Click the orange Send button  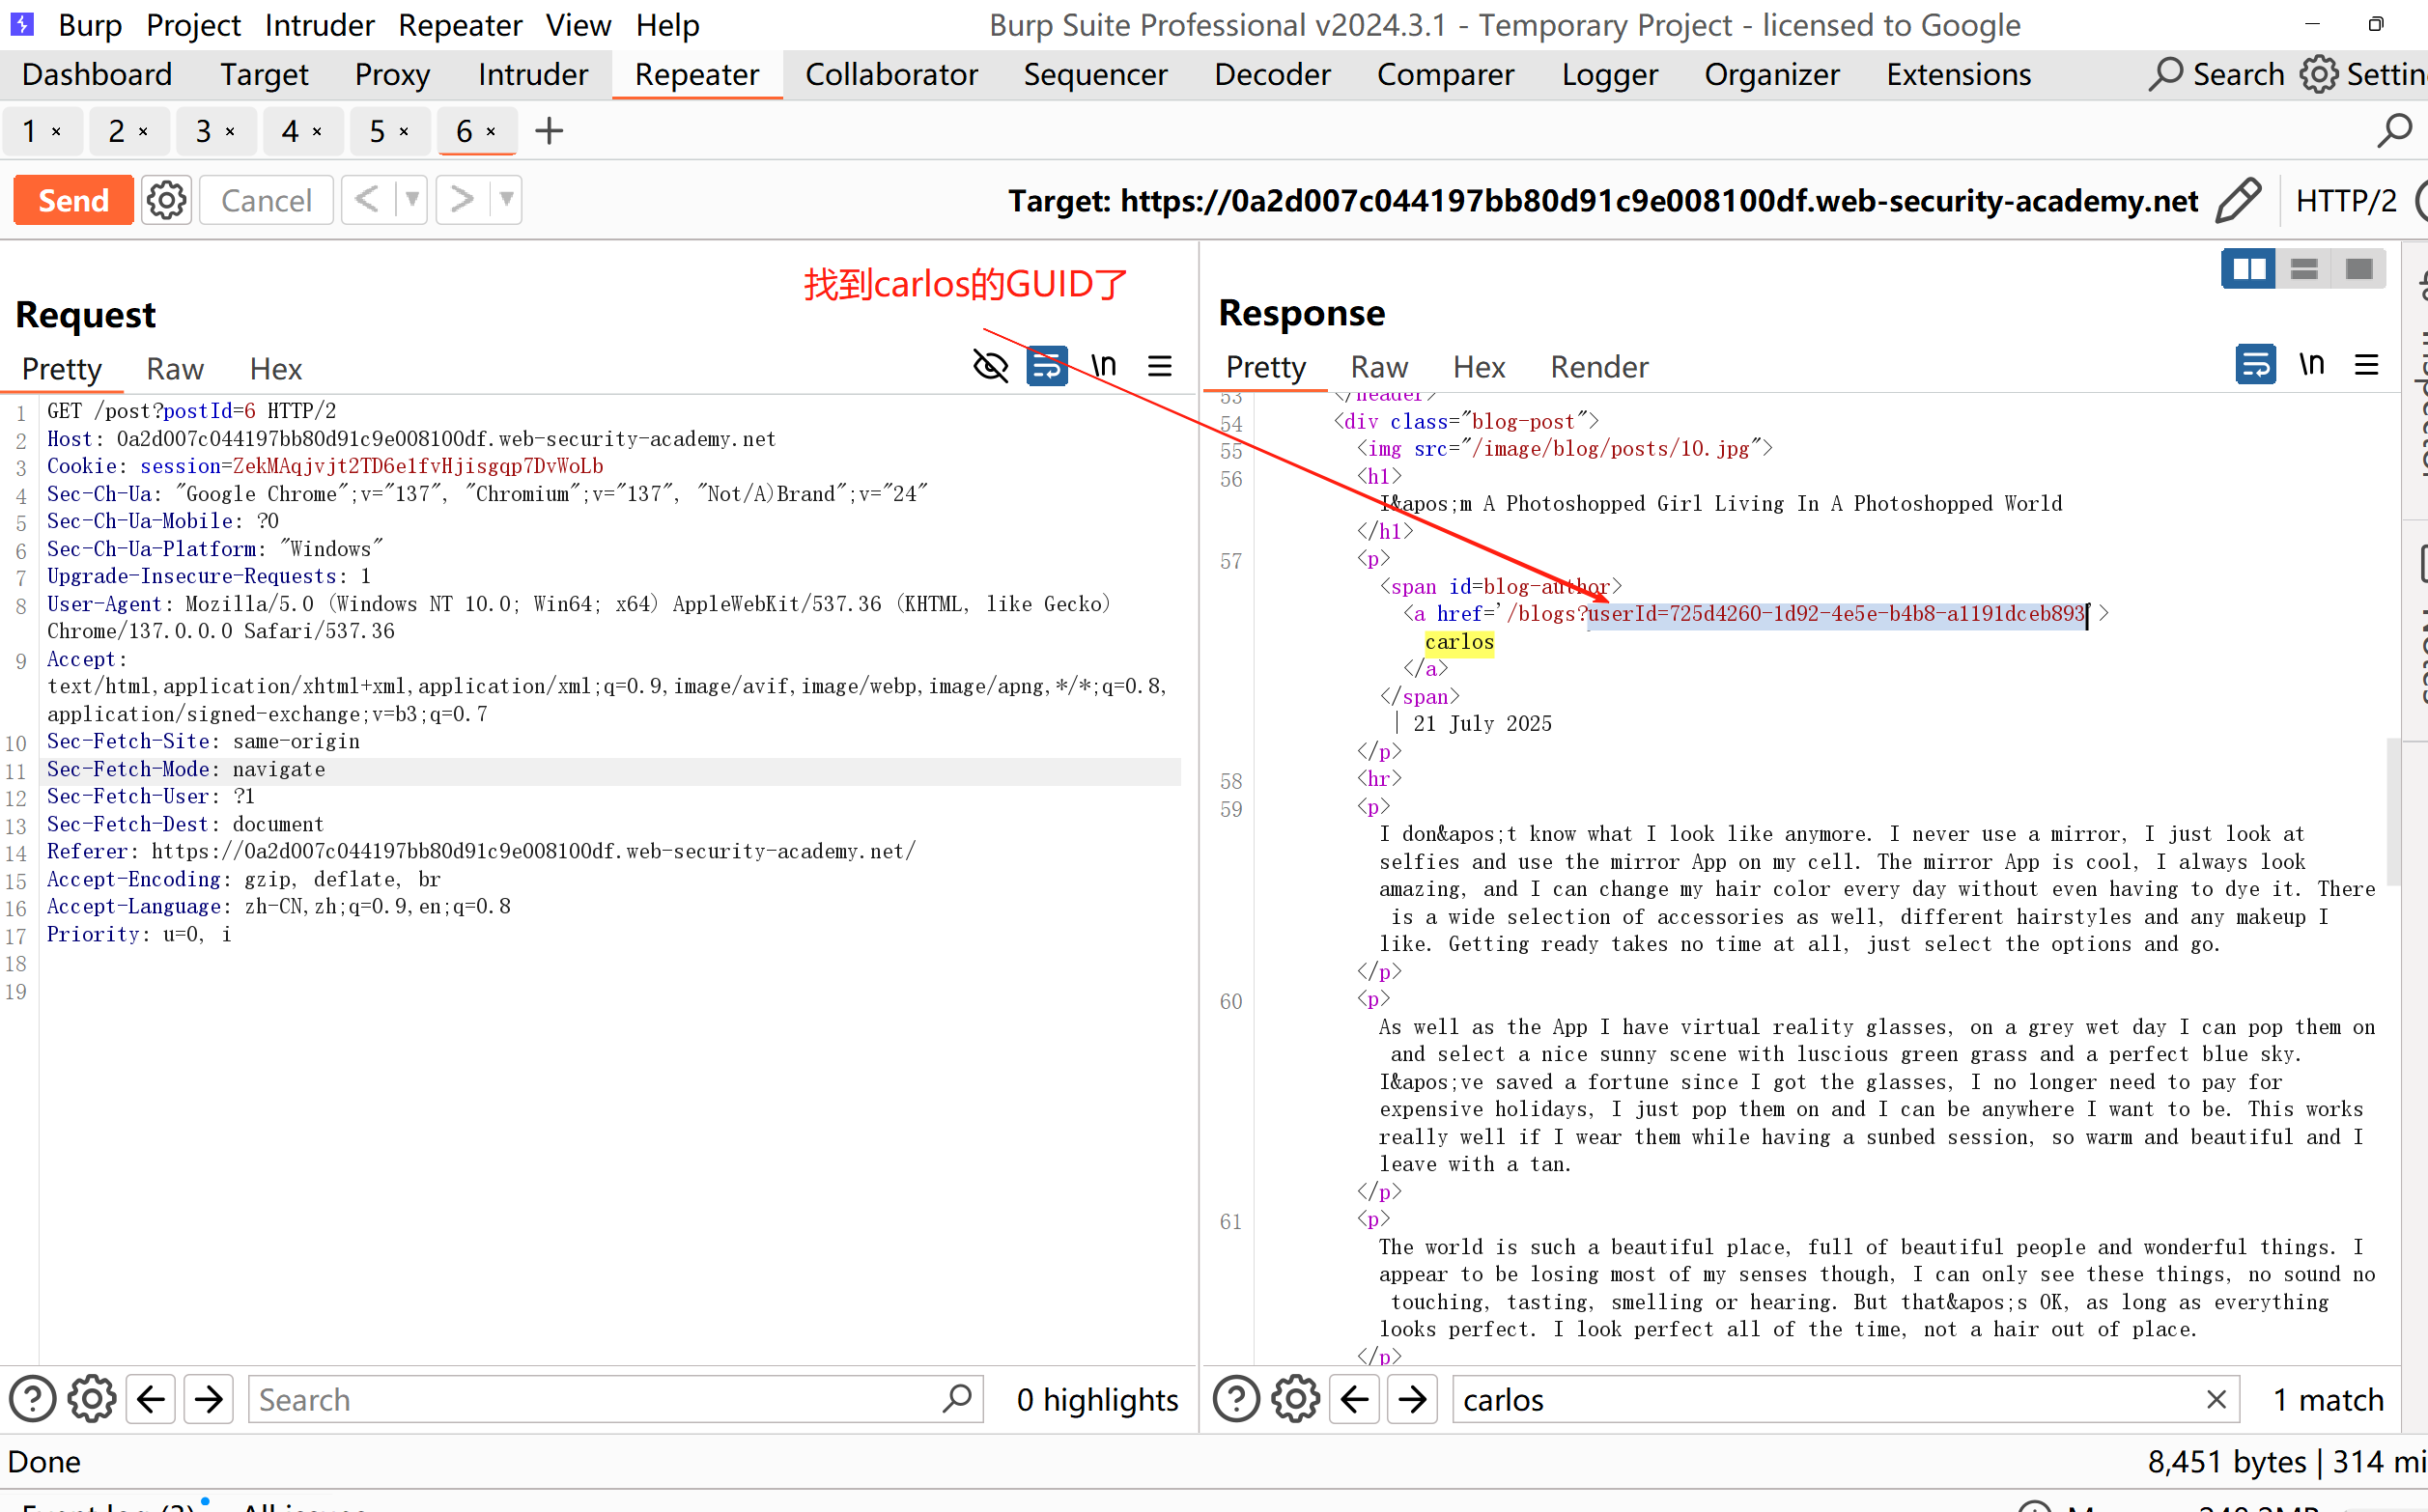pyautogui.click(x=73, y=200)
